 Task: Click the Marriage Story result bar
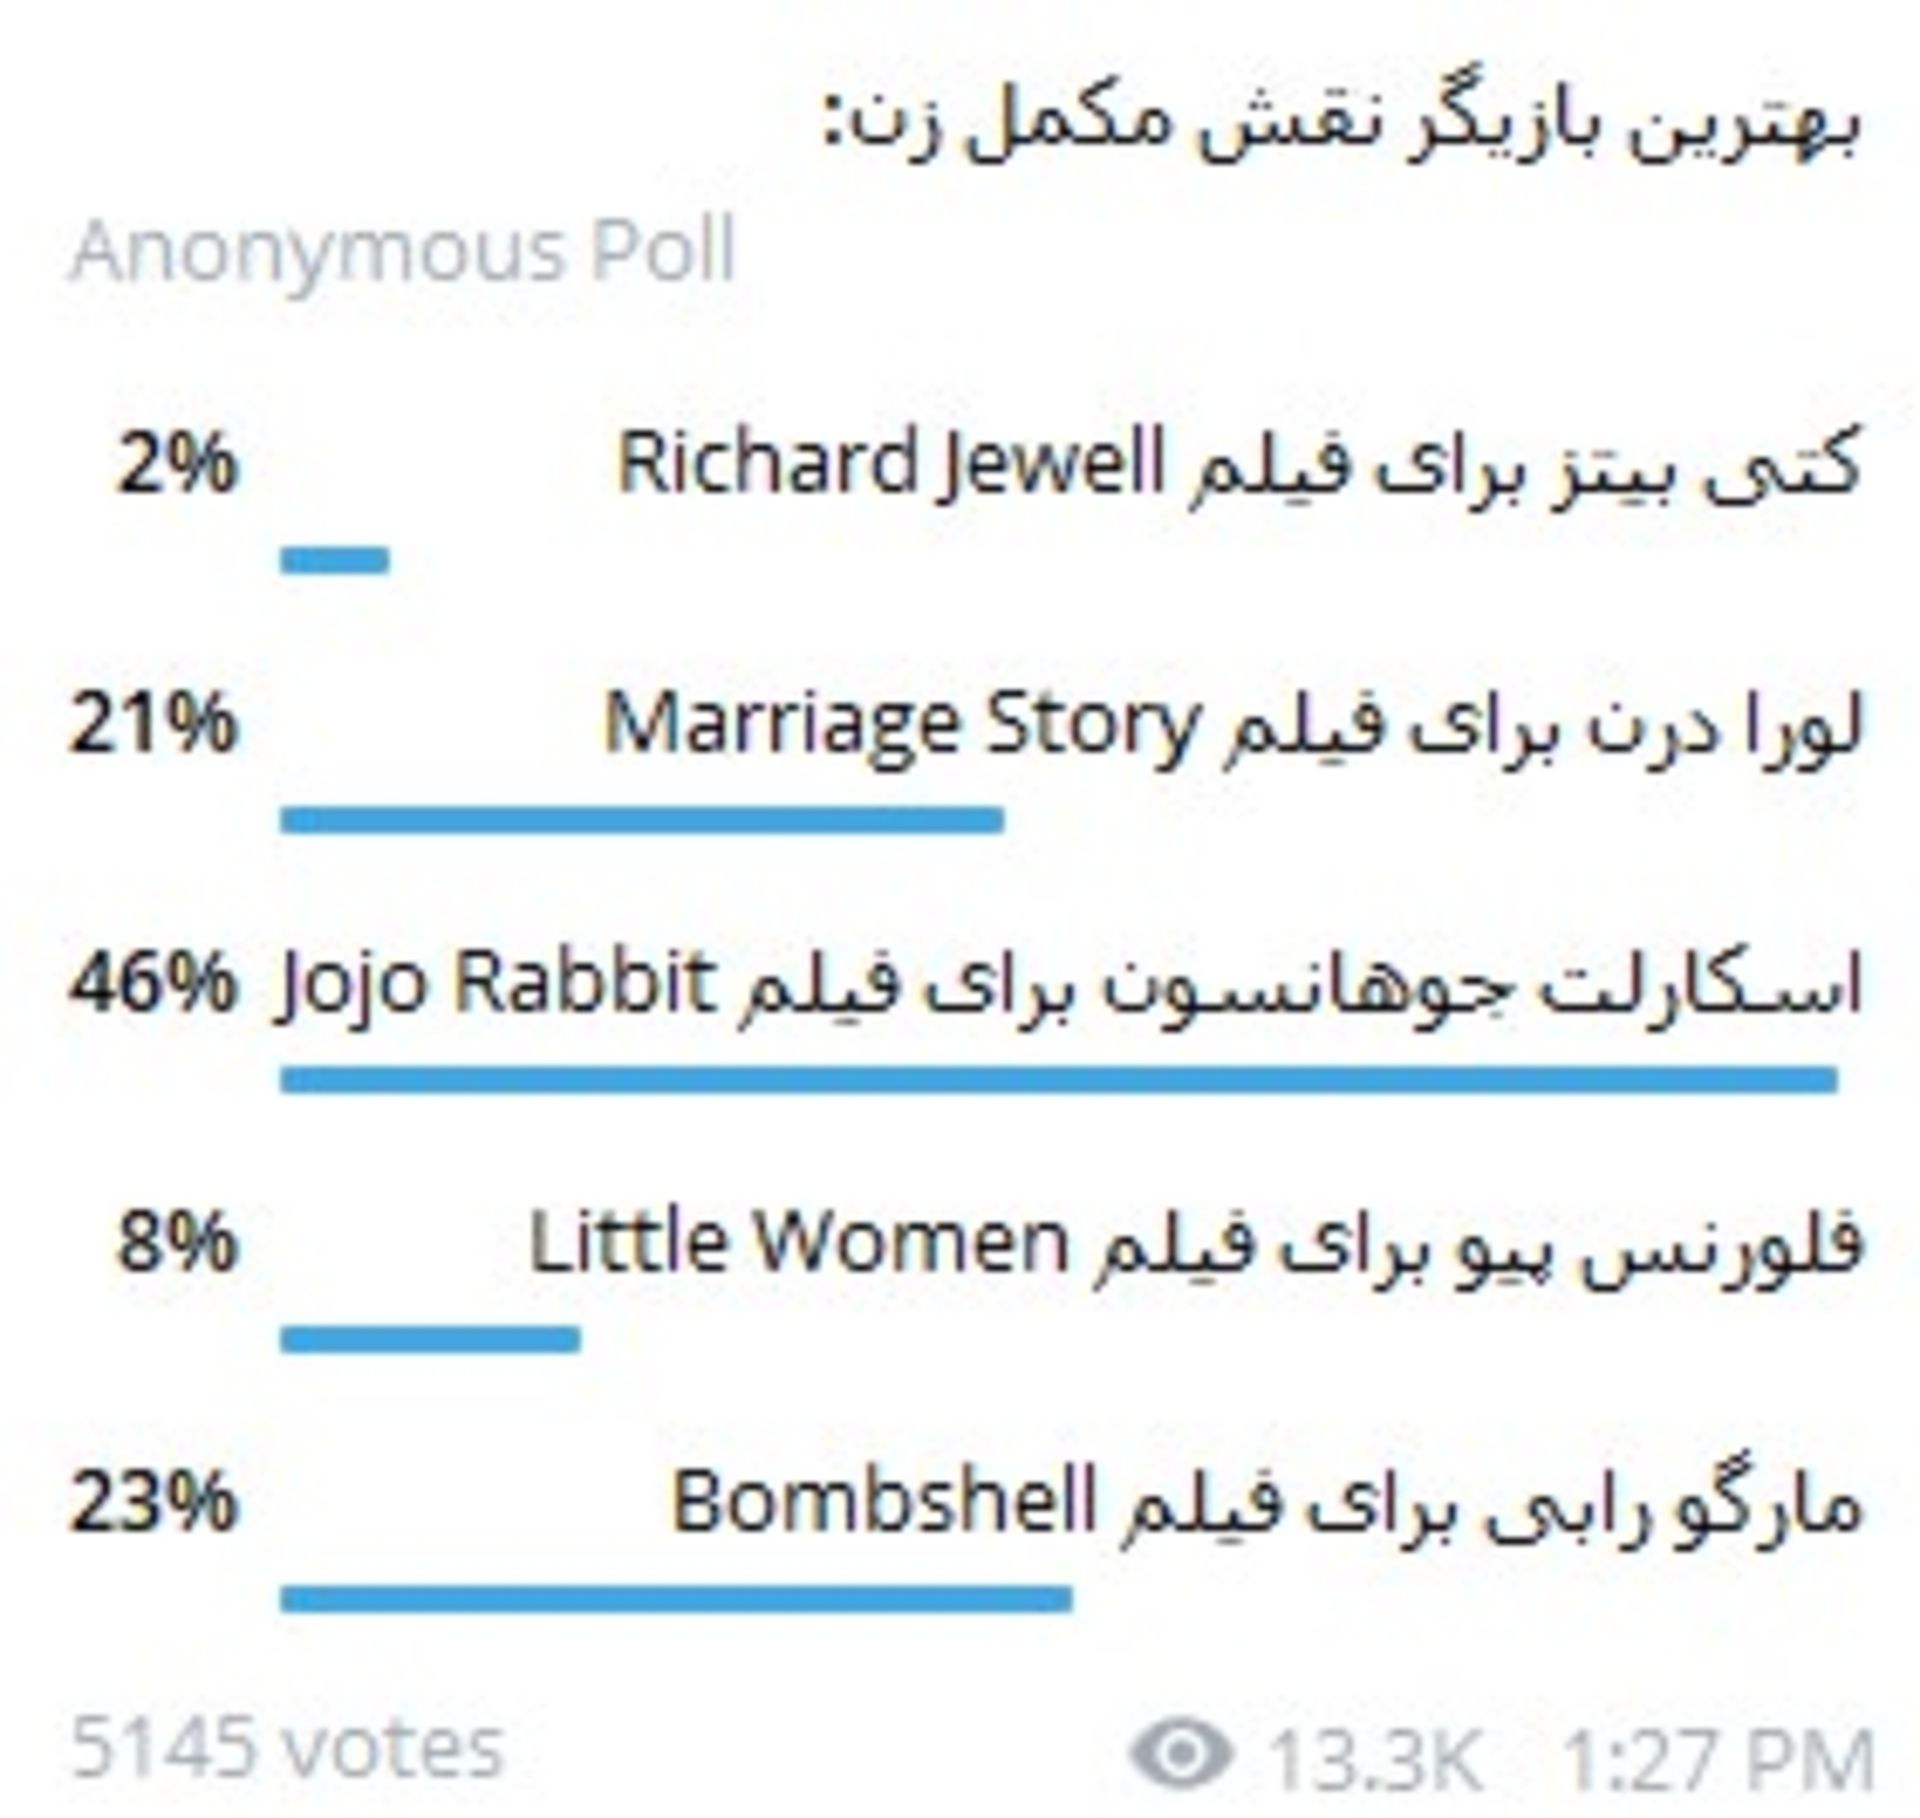[x=642, y=820]
